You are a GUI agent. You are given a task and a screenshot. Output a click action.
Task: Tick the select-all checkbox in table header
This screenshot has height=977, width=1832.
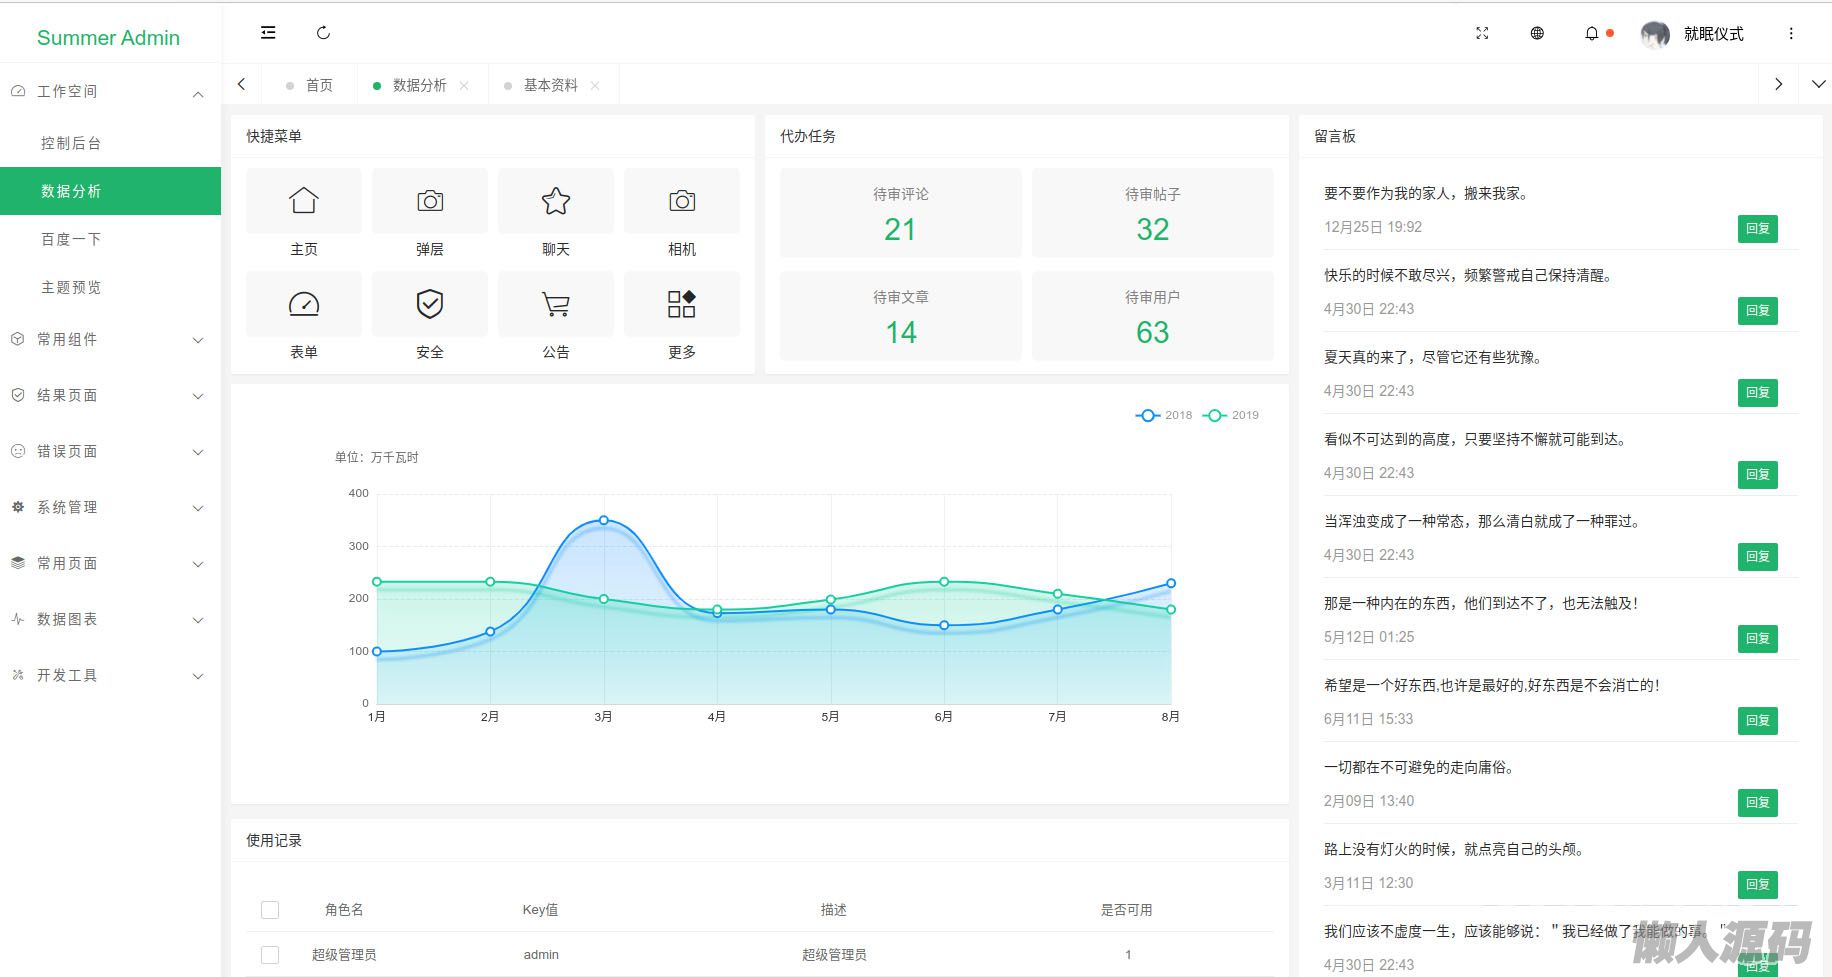(x=270, y=910)
